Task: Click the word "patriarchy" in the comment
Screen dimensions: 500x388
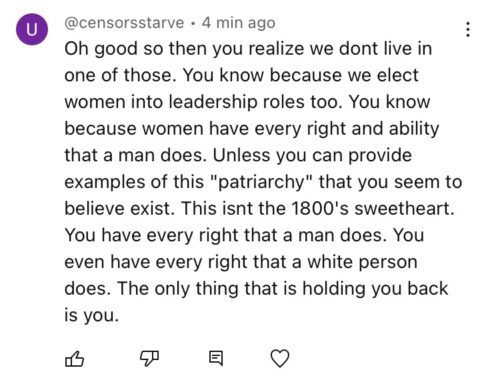Action: (262, 182)
